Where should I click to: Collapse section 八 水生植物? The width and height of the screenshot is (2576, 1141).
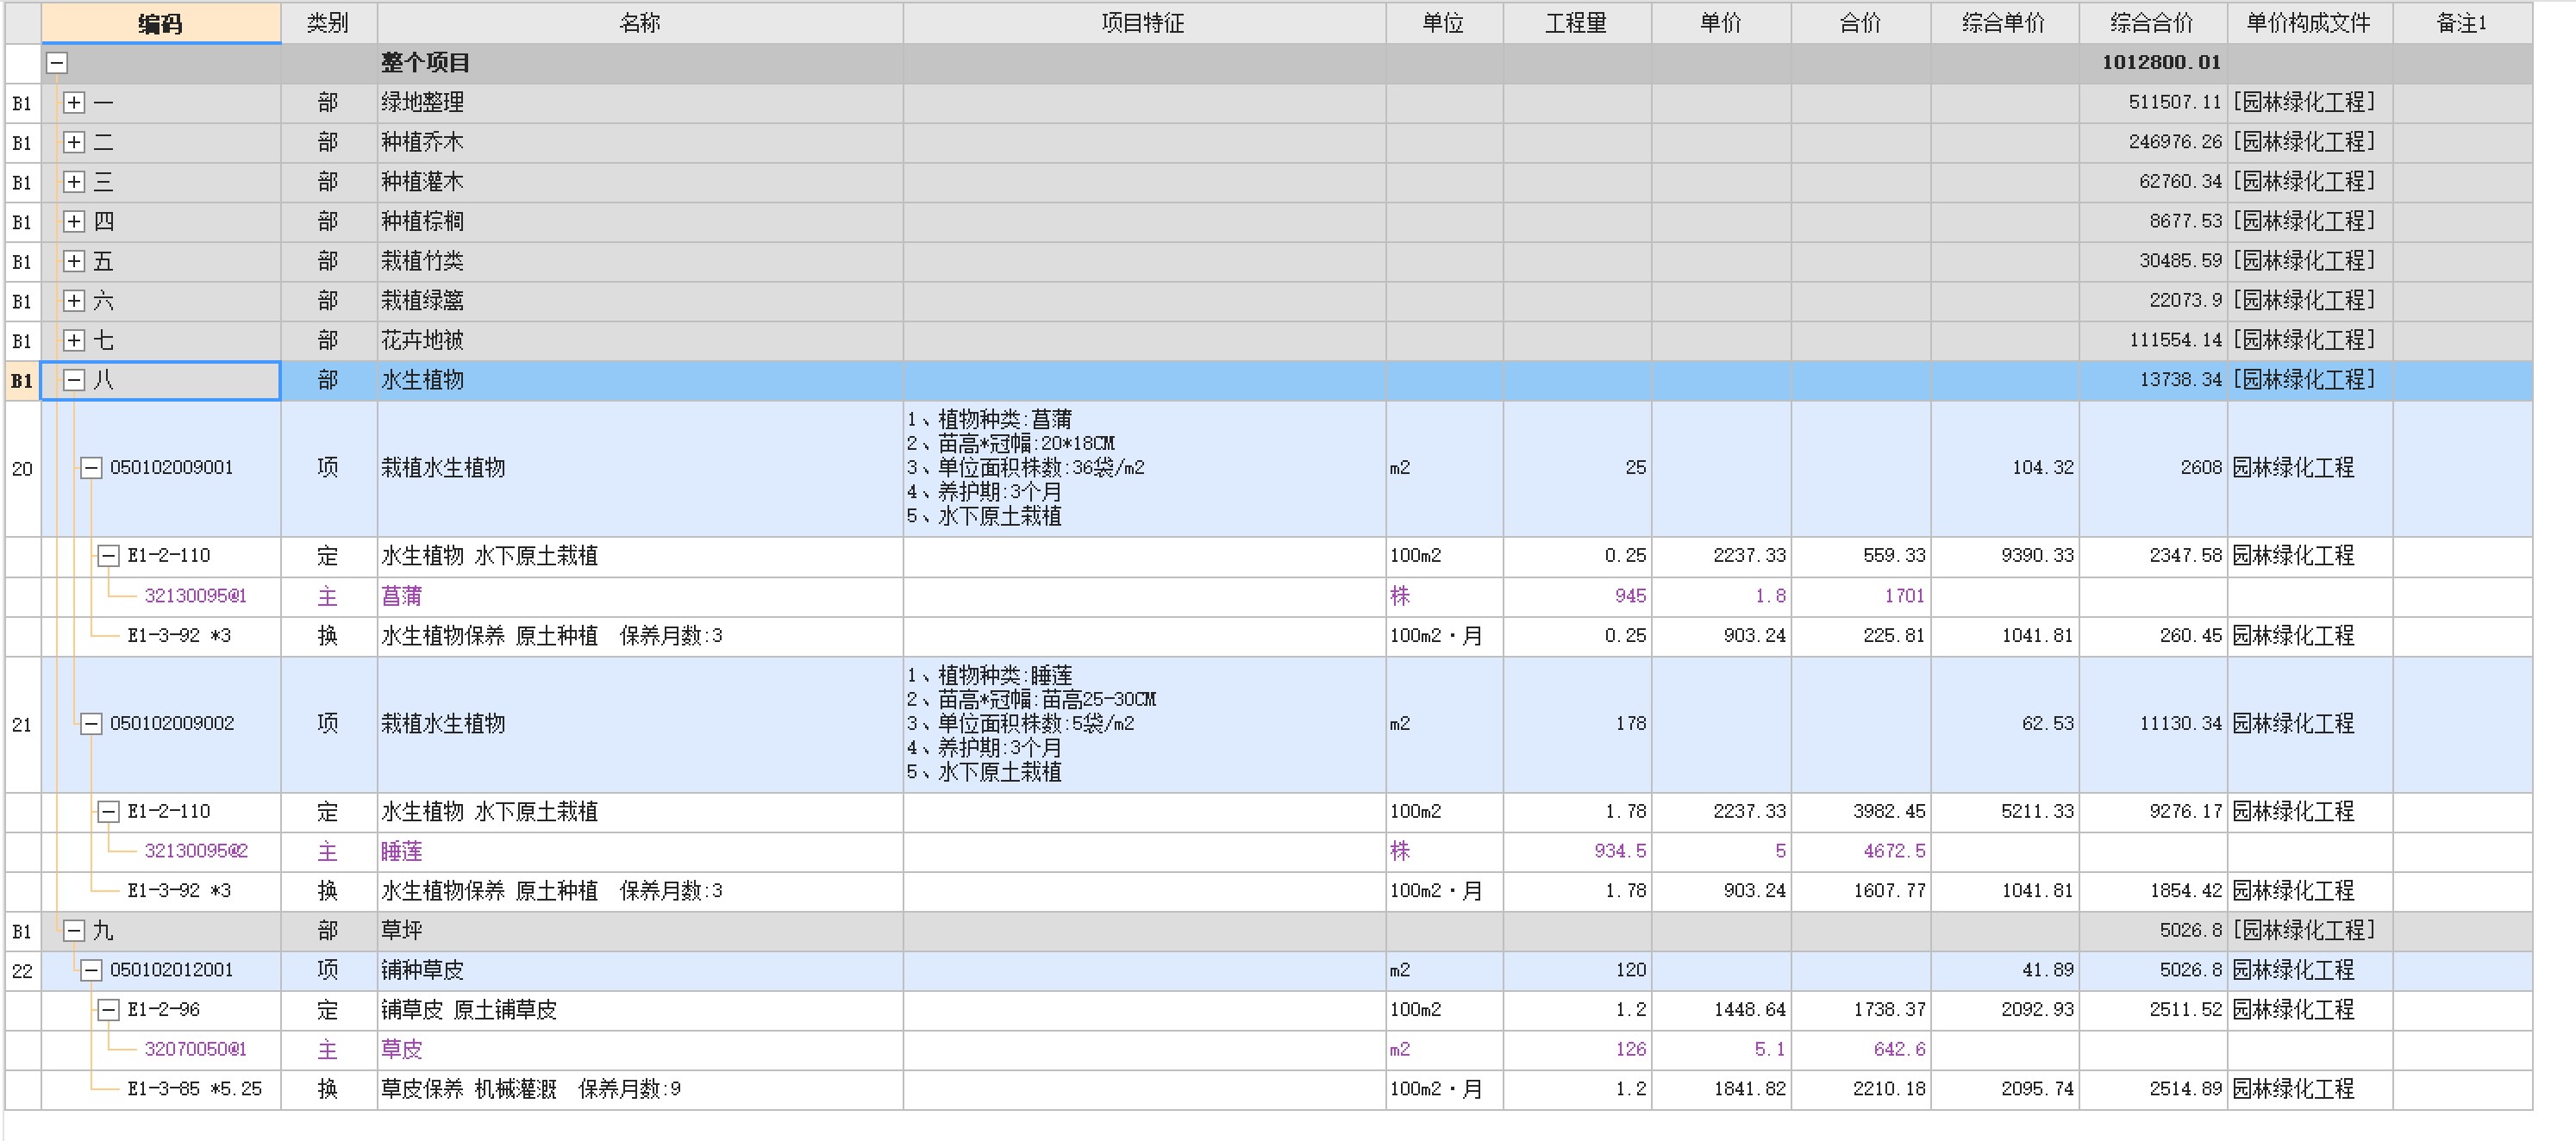[x=74, y=380]
